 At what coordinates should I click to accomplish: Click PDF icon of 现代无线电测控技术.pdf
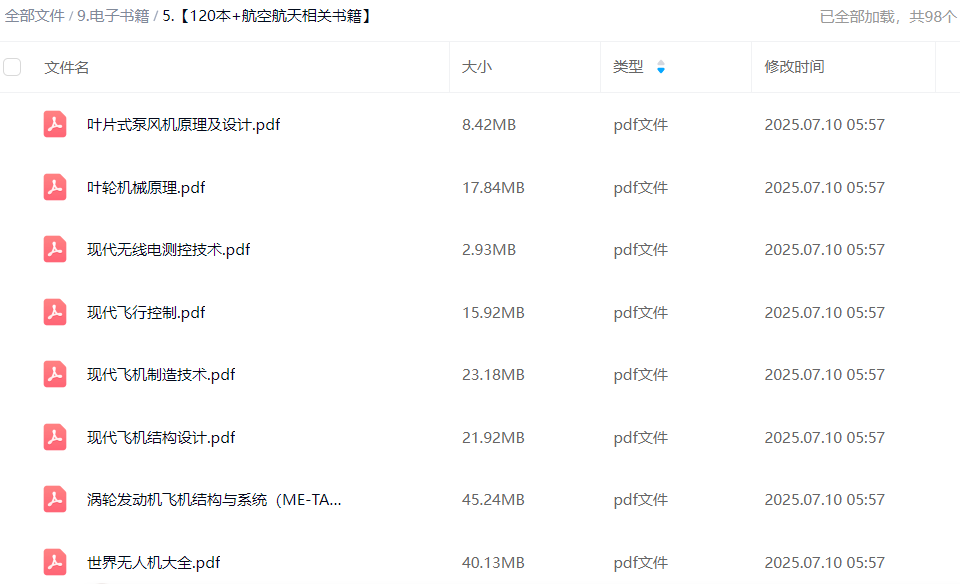click(55, 250)
